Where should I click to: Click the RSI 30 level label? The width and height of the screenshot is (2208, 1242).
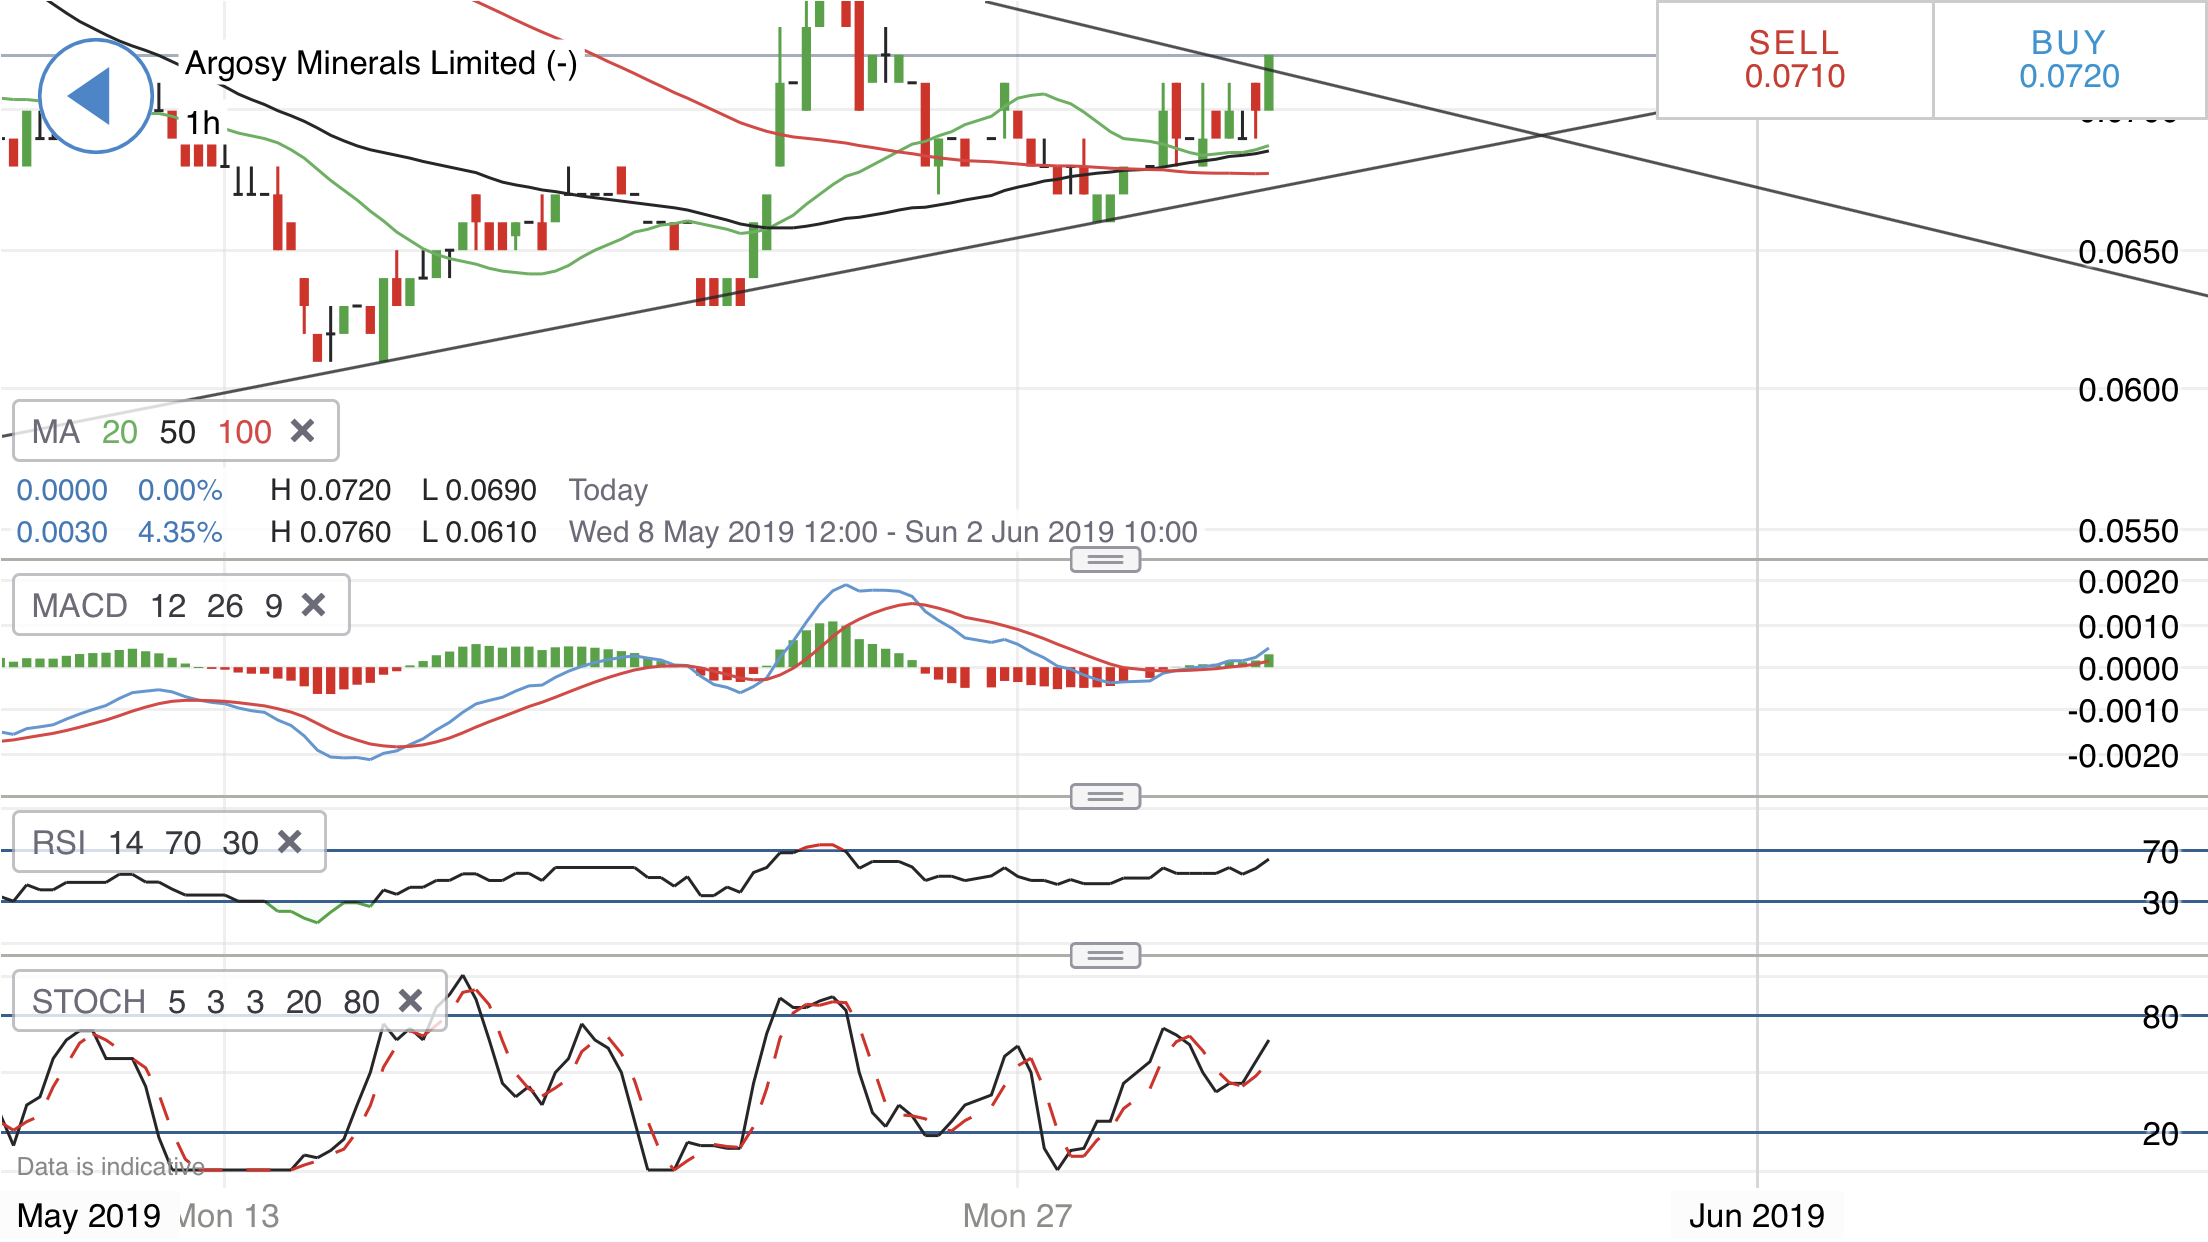2160,903
